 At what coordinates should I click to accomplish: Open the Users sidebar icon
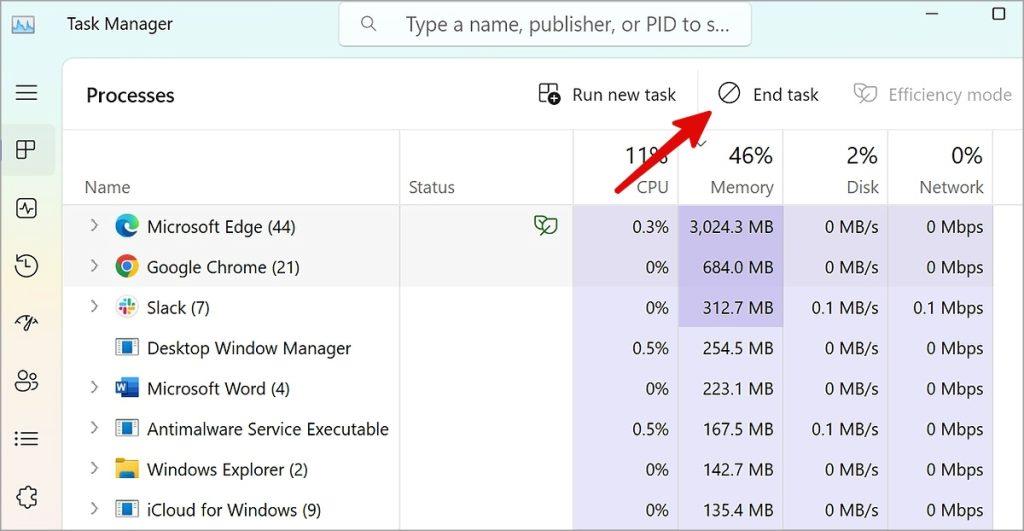pyautogui.click(x=26, y=381)
